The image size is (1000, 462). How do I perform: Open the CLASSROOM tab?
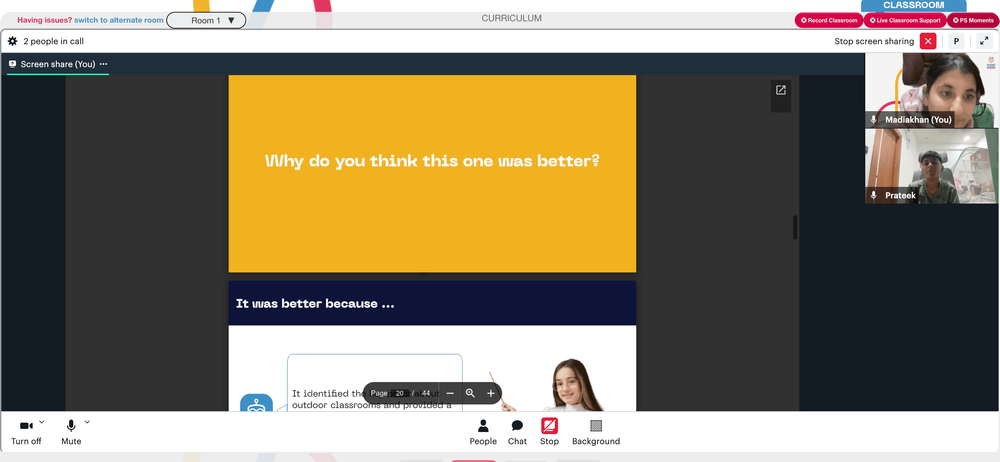(913, 5)
